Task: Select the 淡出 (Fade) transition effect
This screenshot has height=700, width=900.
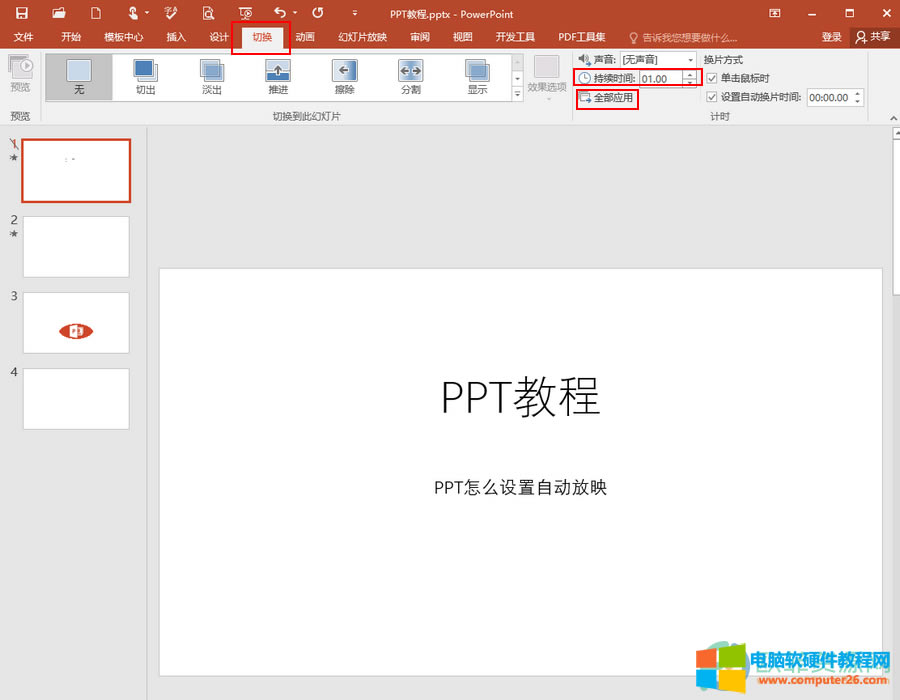Action: pyautogui.click(x=211, y=75)
